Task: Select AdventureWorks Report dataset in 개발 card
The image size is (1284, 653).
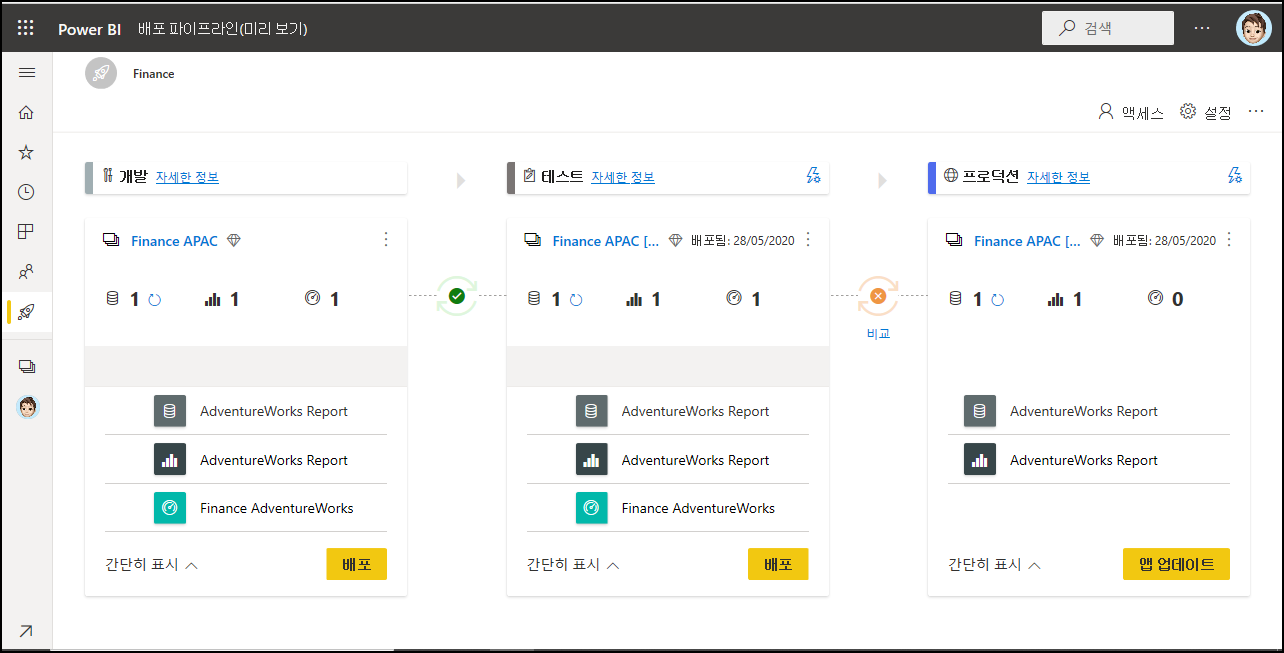Action: point(246,411)
